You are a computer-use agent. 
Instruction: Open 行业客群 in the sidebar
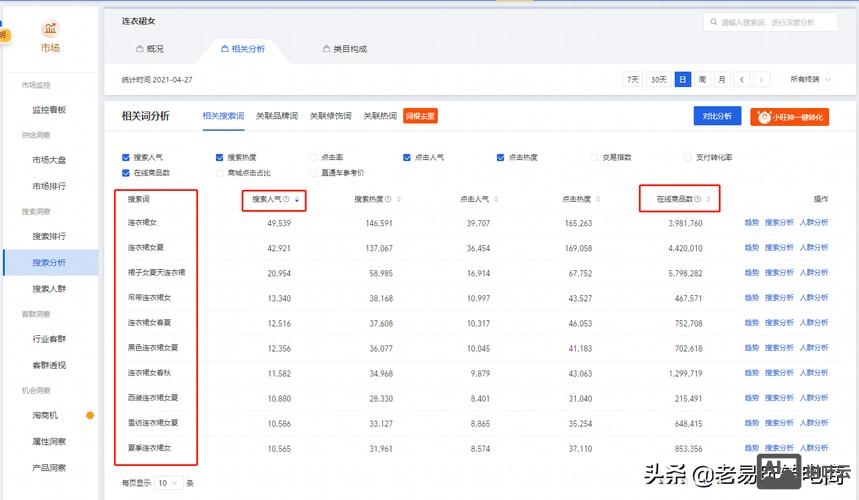tap(49, 339)
